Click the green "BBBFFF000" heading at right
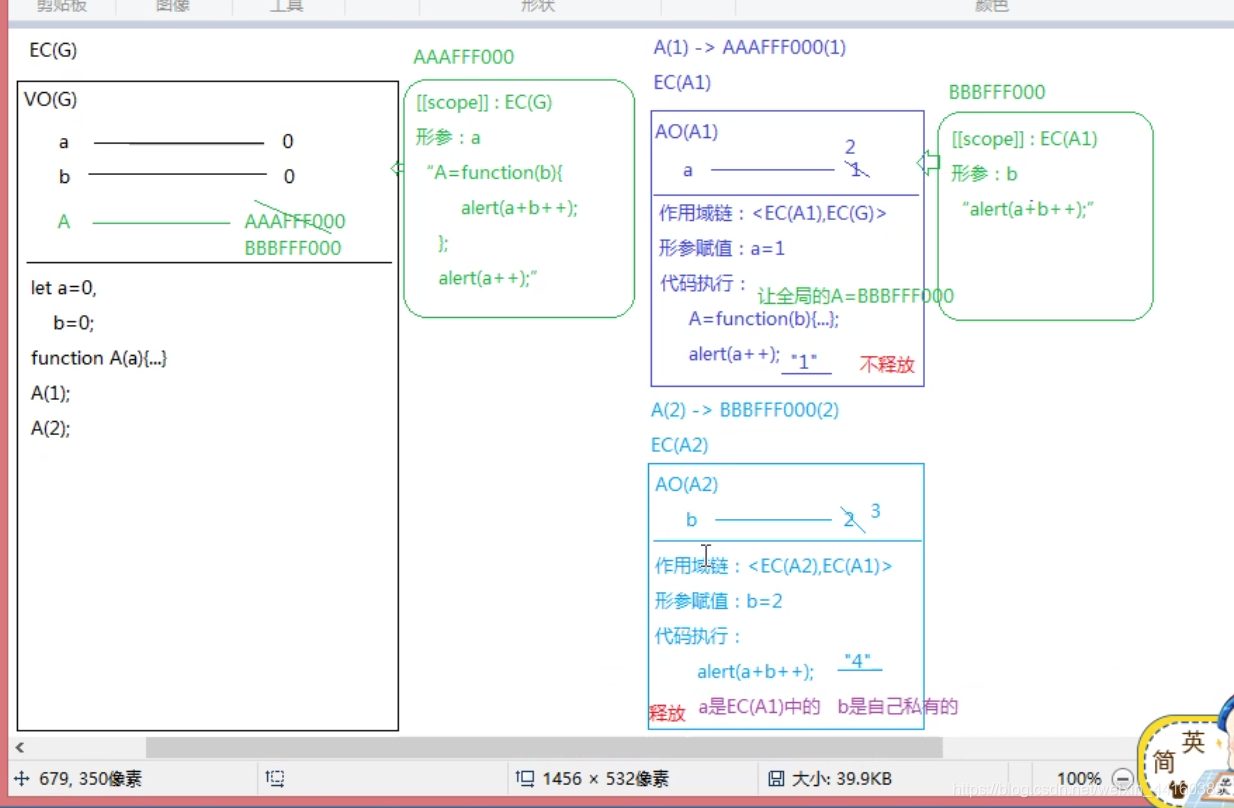The height and width of the screenshot is (808, 1234). pos(997,92)
